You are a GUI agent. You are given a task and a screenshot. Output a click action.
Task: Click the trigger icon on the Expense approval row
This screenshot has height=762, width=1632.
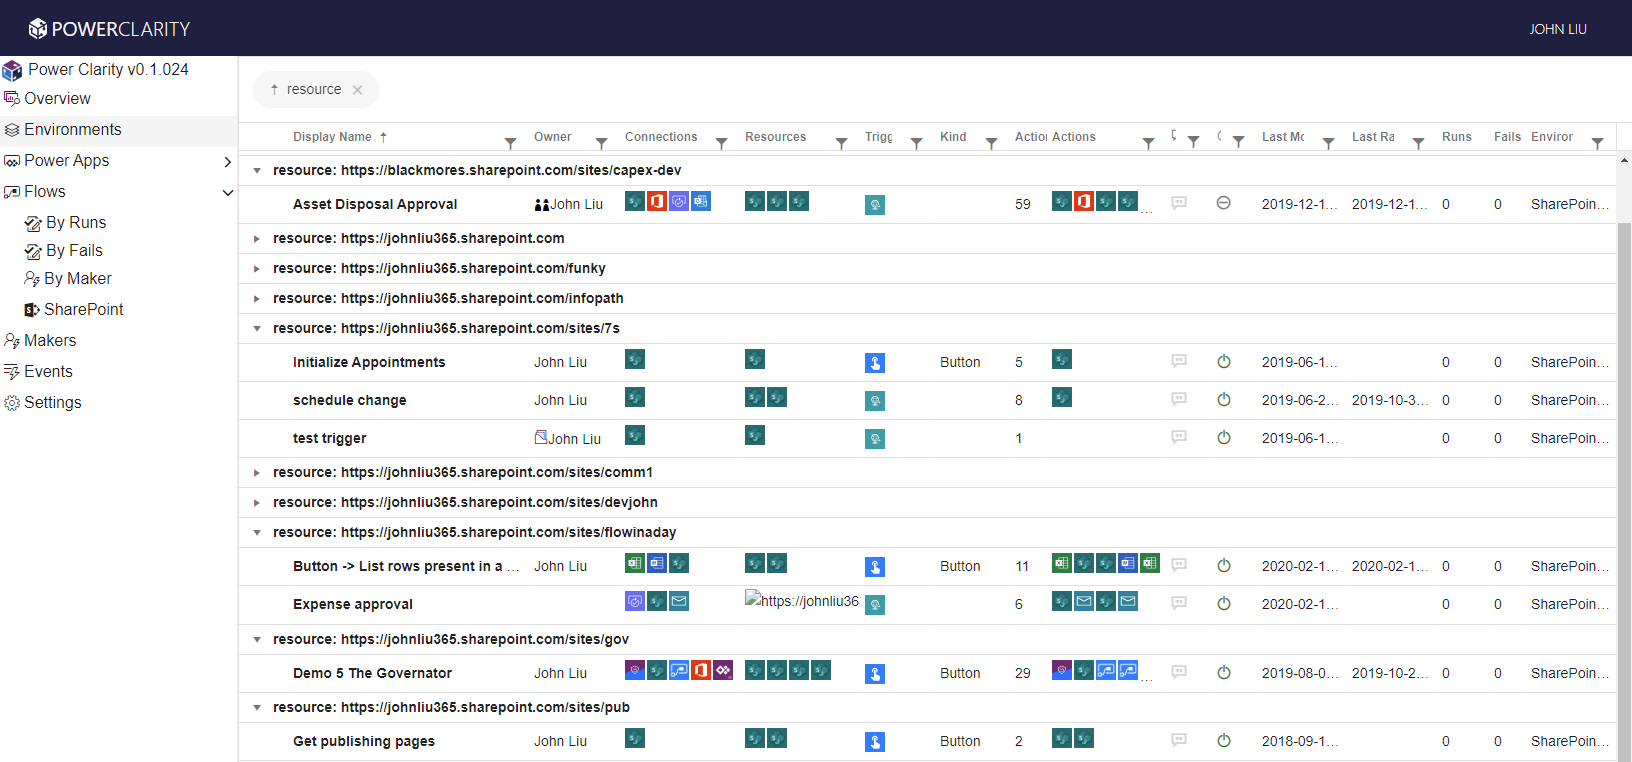click(875, 605)
